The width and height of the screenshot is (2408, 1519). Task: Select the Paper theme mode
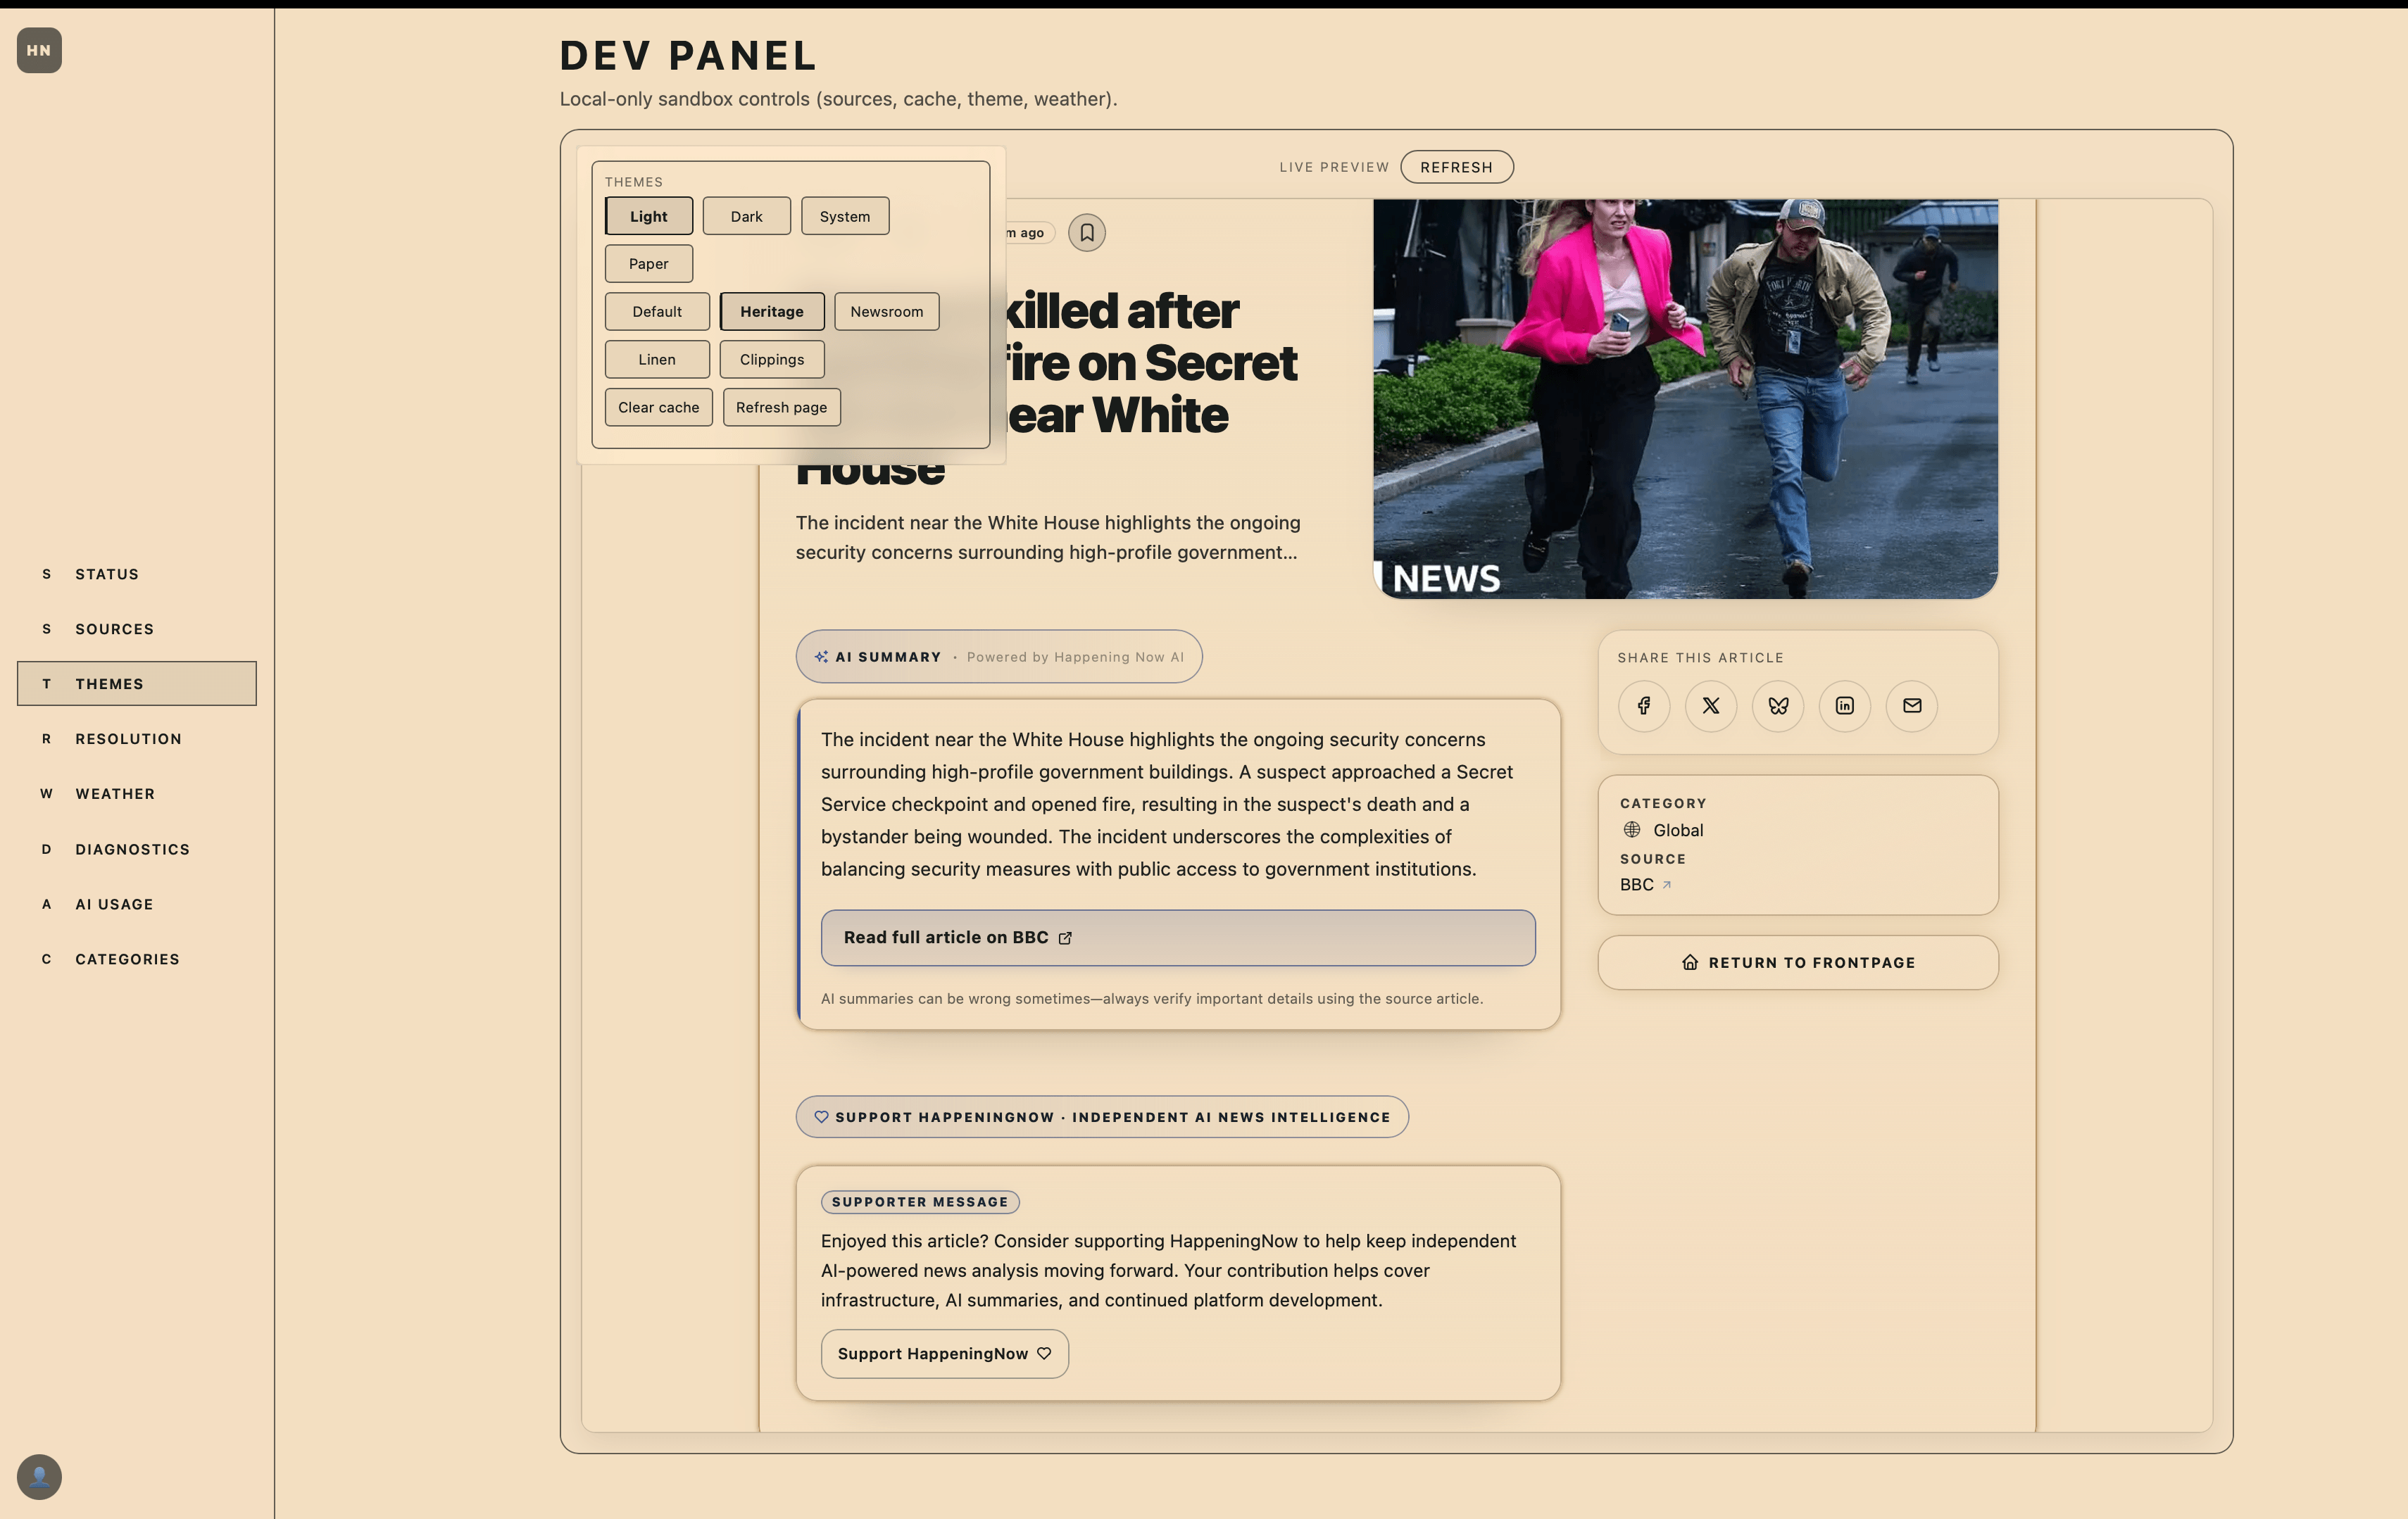[649, 264]
